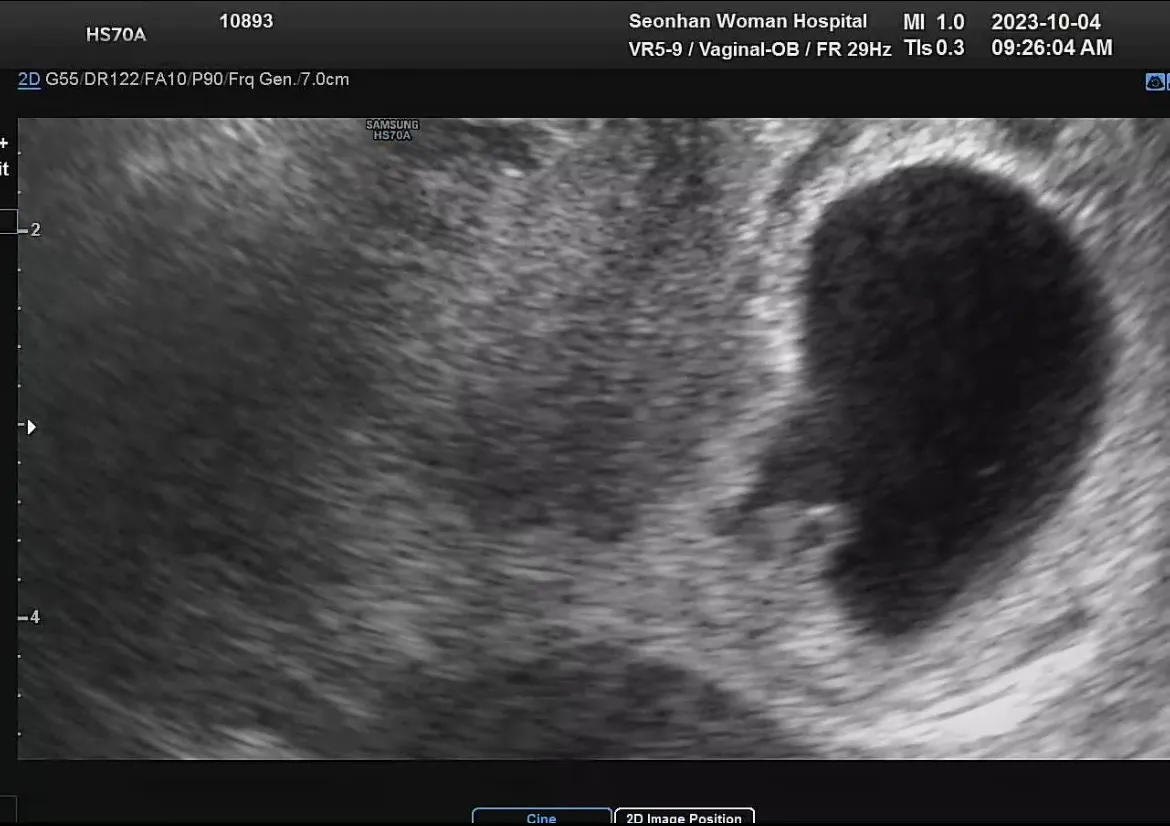
Task: Click the Vaginal-OB preset in header
Action: [x=749, y=49]
